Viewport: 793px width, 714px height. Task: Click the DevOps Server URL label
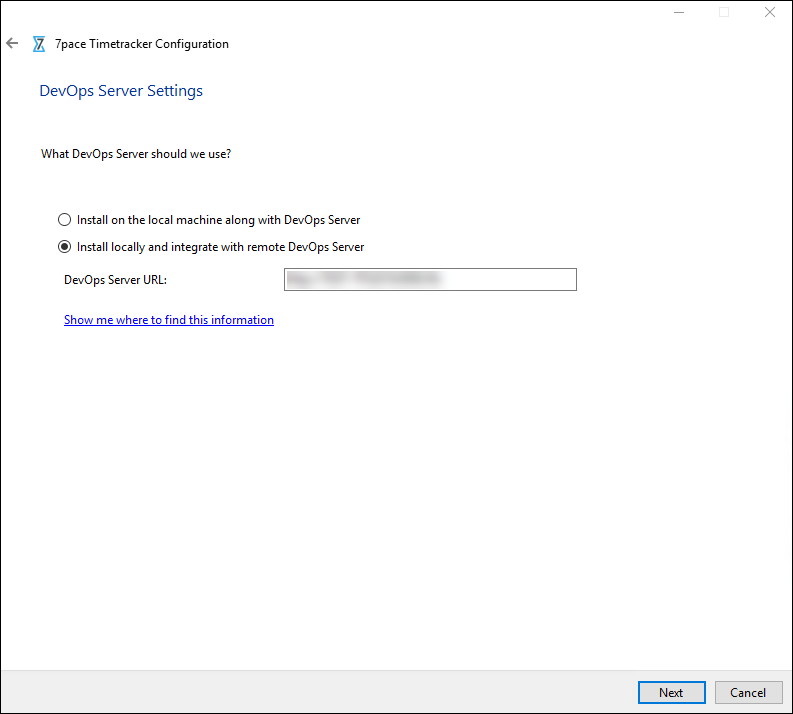(115, 280)
